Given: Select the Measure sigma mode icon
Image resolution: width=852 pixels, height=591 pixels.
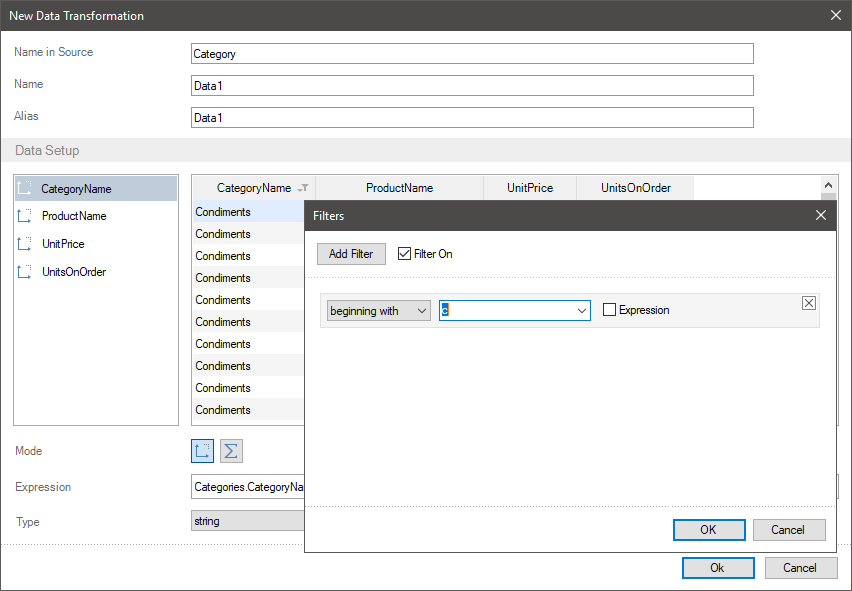Looking at the screenshot, I should pos(231,451).
